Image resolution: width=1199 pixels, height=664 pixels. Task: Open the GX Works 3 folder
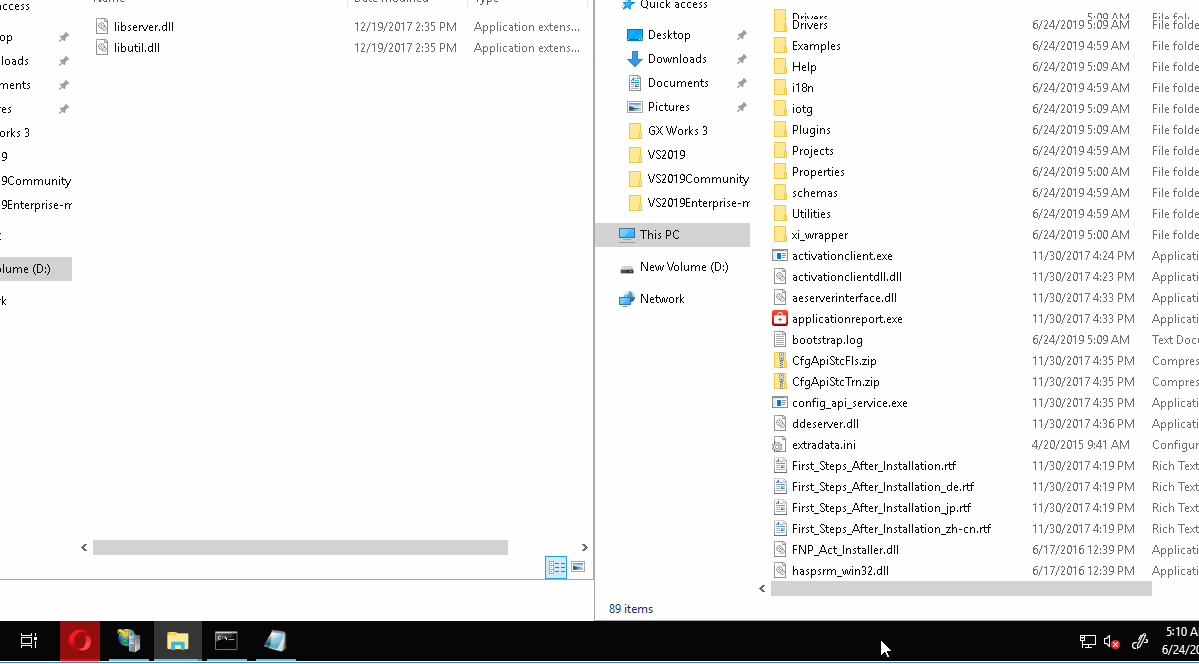[x=674, y=130]
